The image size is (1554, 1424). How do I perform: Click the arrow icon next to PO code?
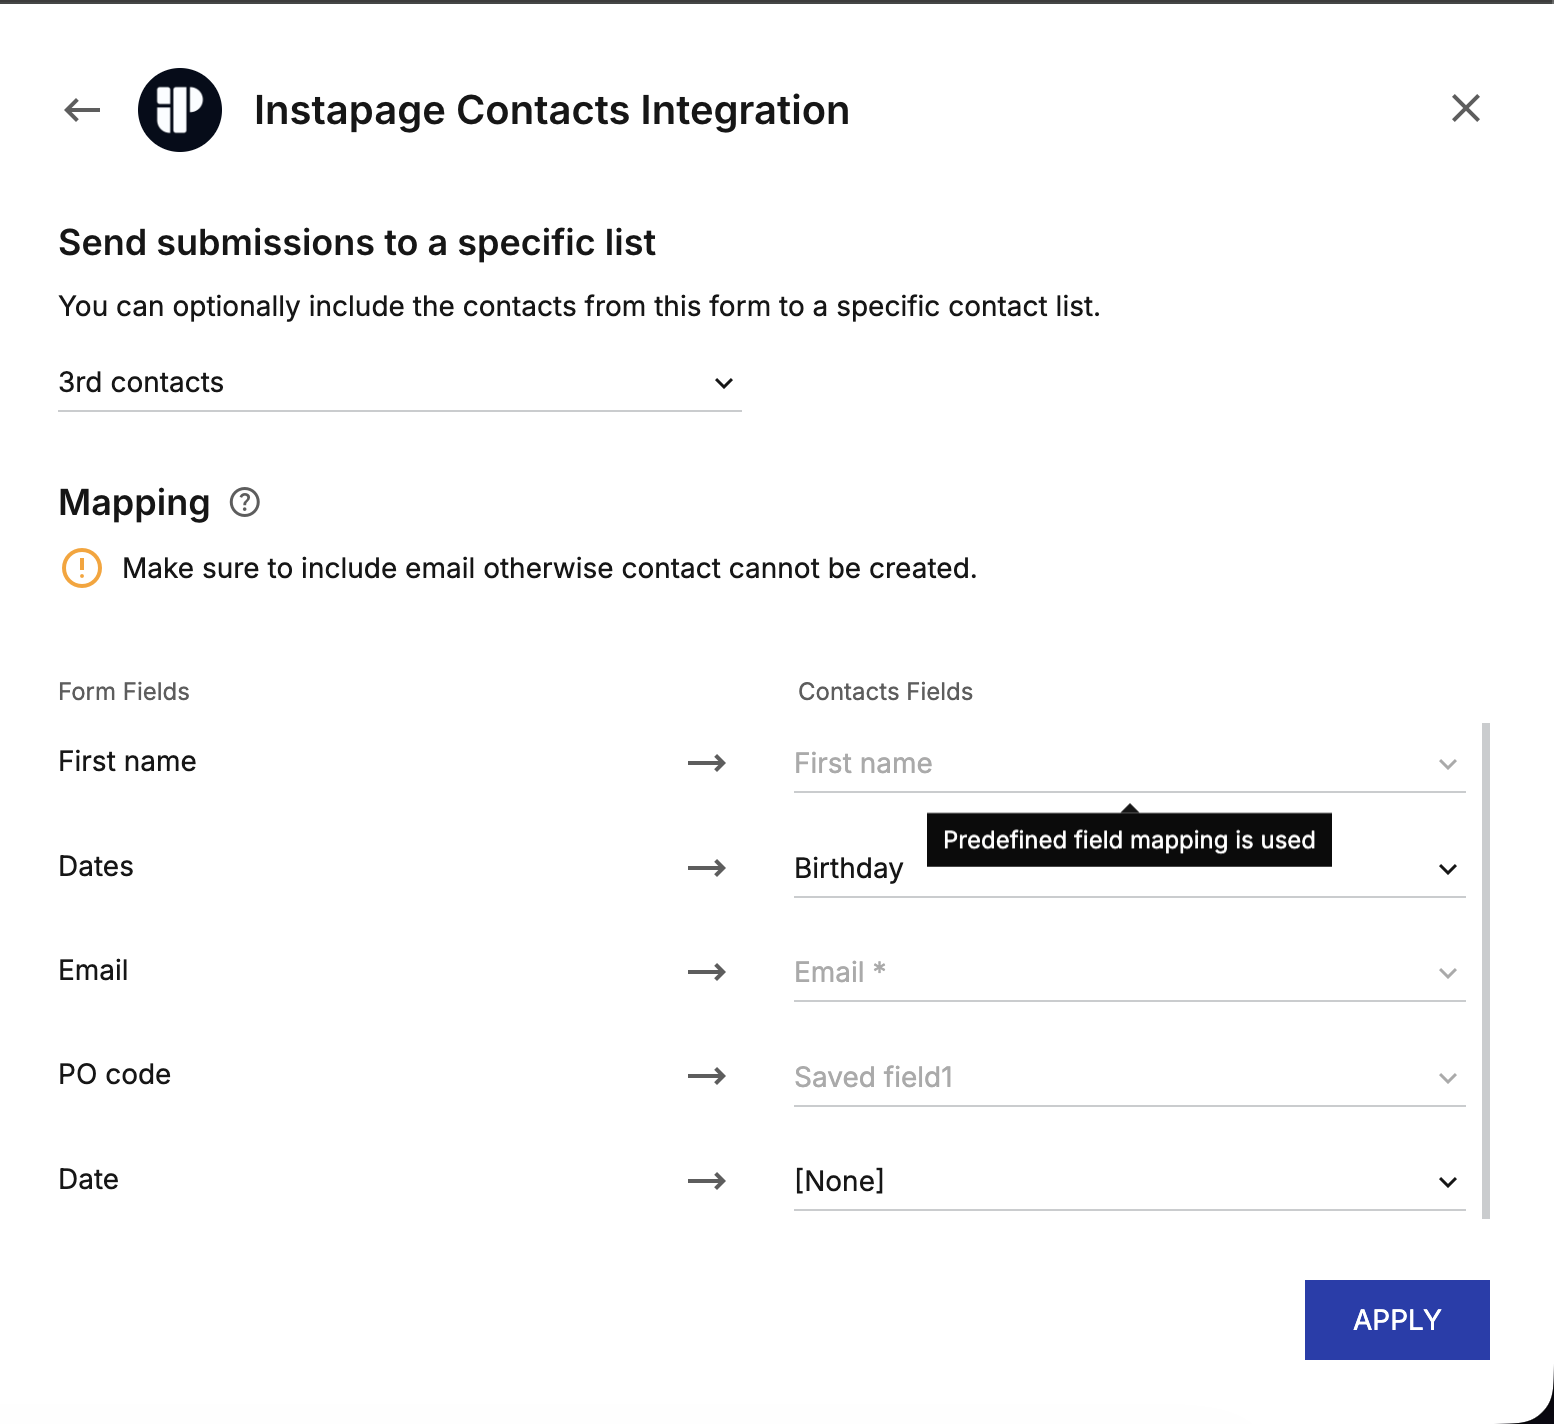pos(707,1076)
